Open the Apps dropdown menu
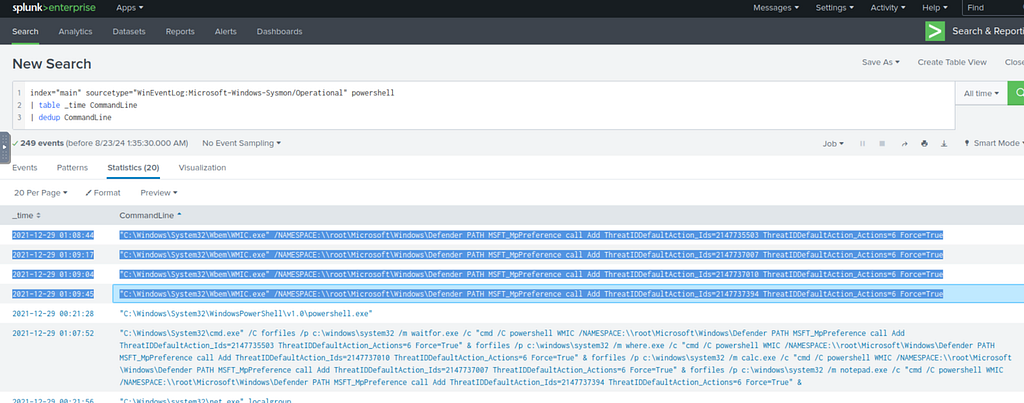 tap(129, 8)
